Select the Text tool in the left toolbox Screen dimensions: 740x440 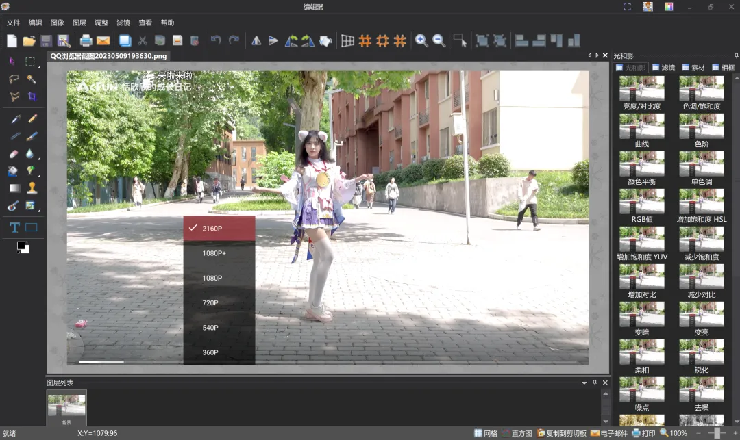pos(14,228)
